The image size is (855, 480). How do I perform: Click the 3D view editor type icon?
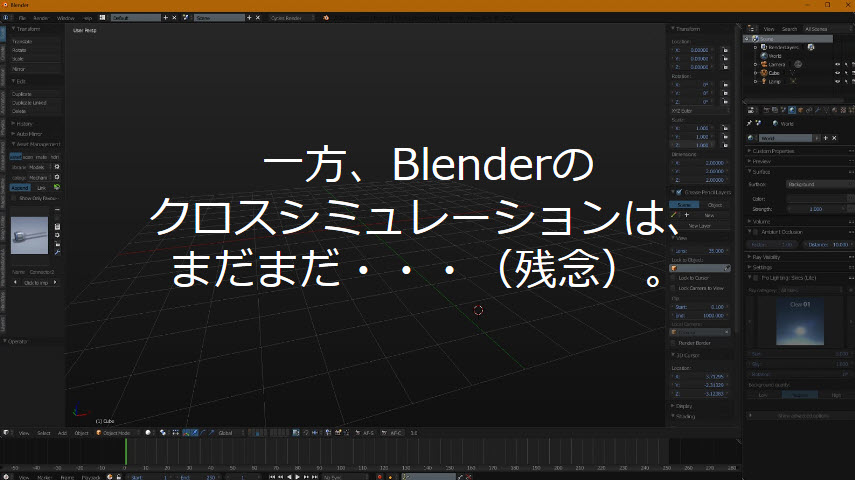pyautogui.click(x=6, y=433)
